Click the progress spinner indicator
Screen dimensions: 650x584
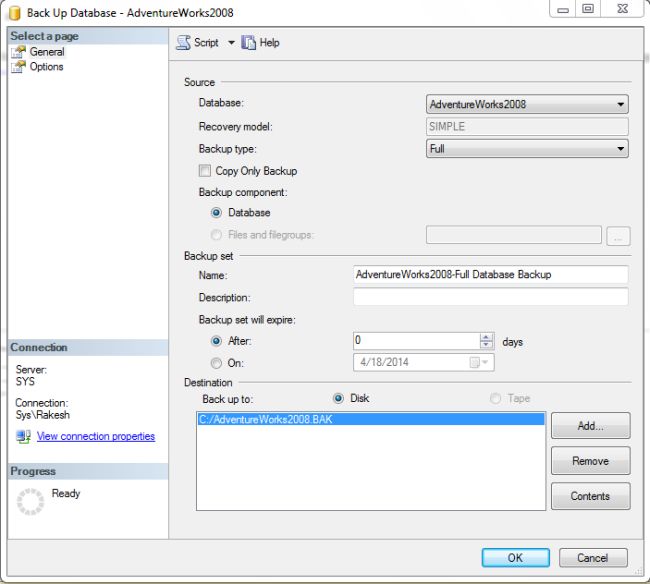coord(30,502)
